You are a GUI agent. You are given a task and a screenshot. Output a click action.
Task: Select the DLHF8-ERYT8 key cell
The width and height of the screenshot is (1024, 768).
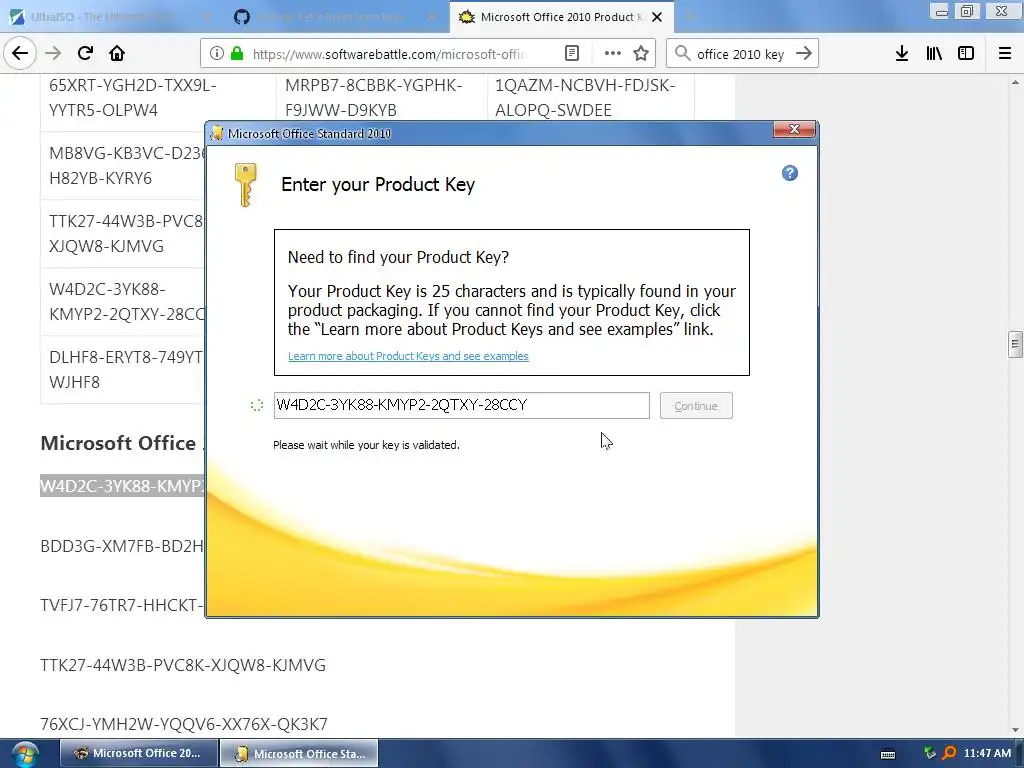[x=123, y=370]
